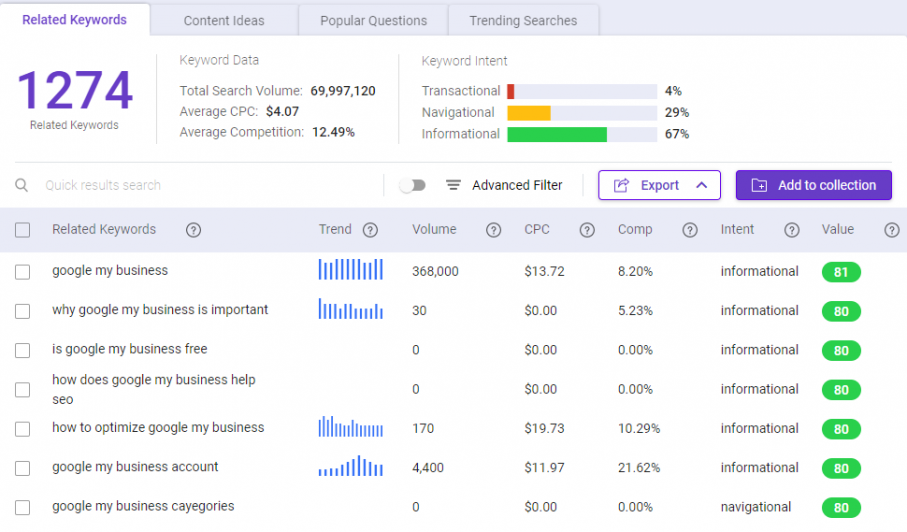
Task: Click the red Transactional intent bar
Action: point(511,91)
